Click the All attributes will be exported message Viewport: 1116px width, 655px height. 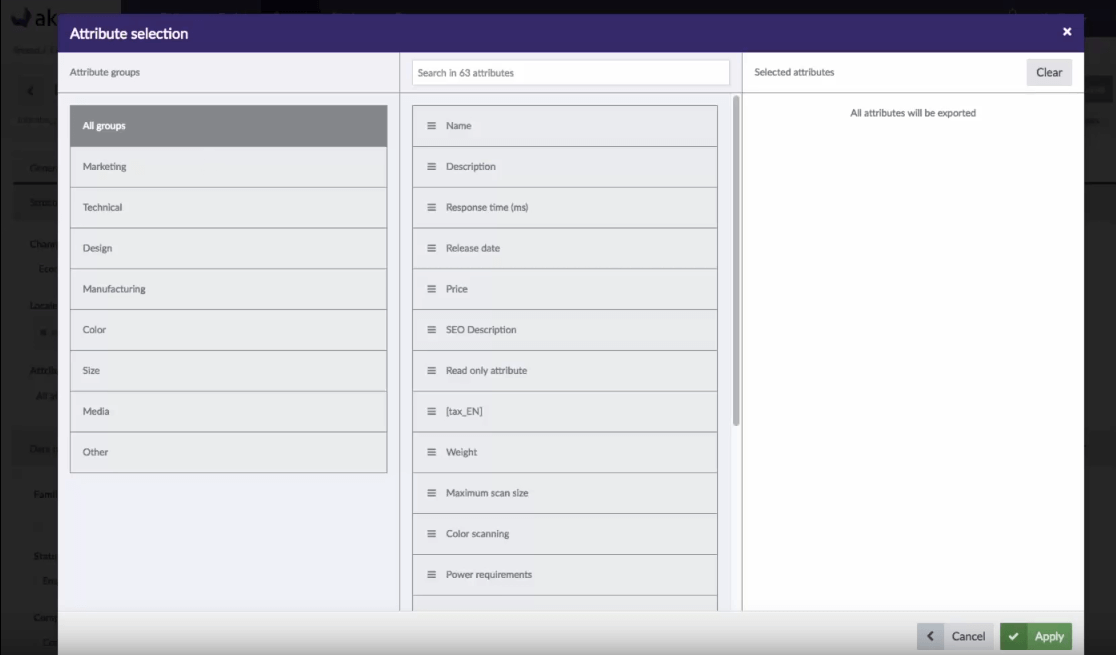click(x=912, y=112)
